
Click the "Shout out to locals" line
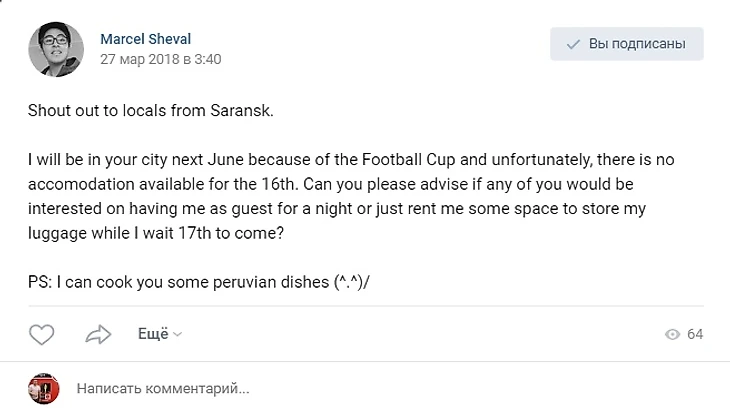point(150,109)
